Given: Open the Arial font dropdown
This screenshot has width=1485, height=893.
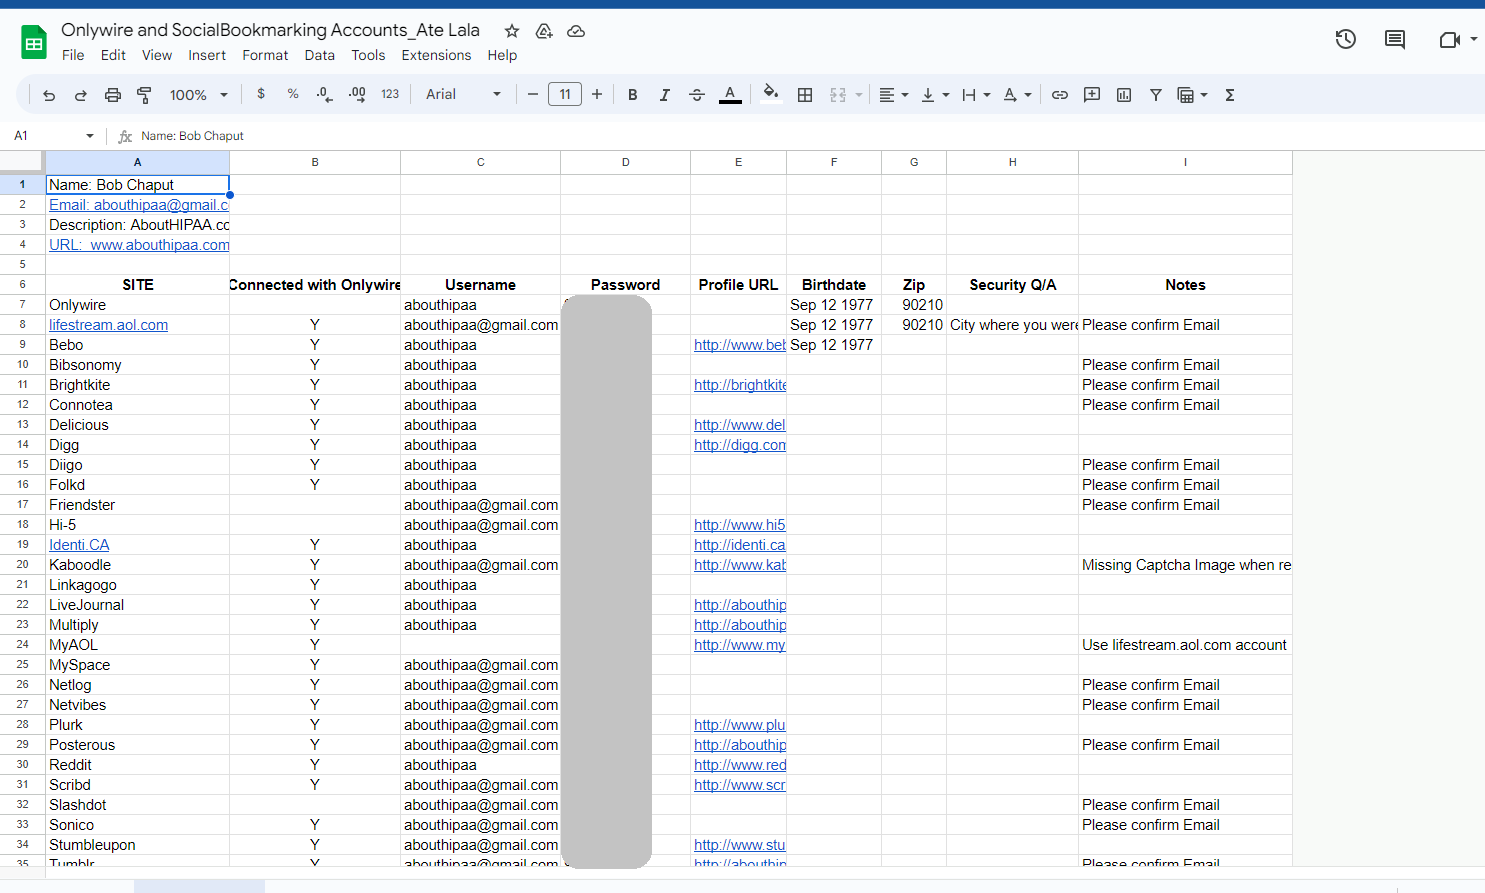Looking at the screenshot, I should [463, 94].
